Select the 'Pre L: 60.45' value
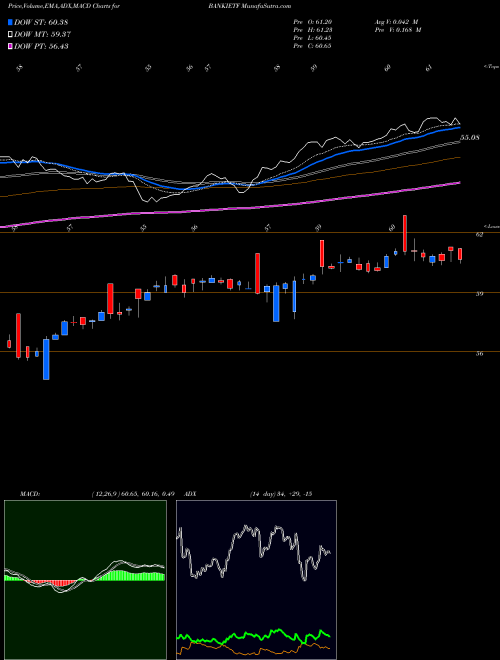Viewport: 500px width, 660px height. click(x=313, y=38)
